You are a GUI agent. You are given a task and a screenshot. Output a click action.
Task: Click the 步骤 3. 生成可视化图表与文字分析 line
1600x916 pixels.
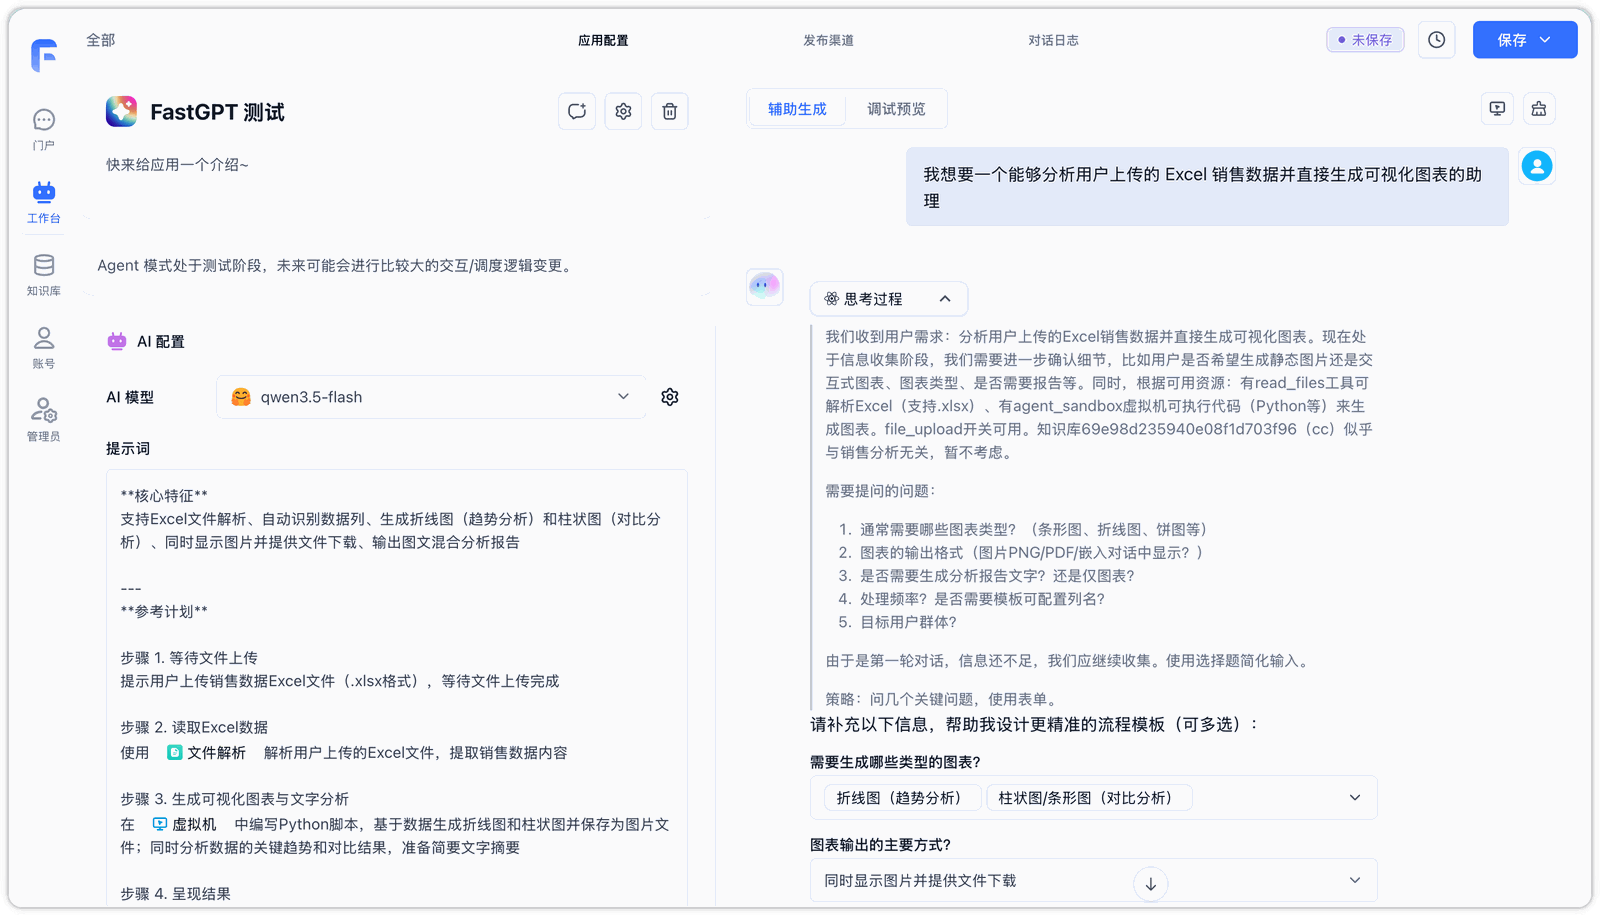234,799
